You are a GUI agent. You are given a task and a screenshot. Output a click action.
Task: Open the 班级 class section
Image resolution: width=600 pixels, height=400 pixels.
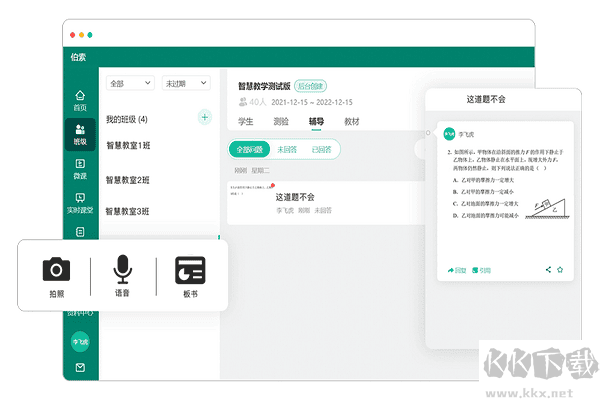coord(80,134)
